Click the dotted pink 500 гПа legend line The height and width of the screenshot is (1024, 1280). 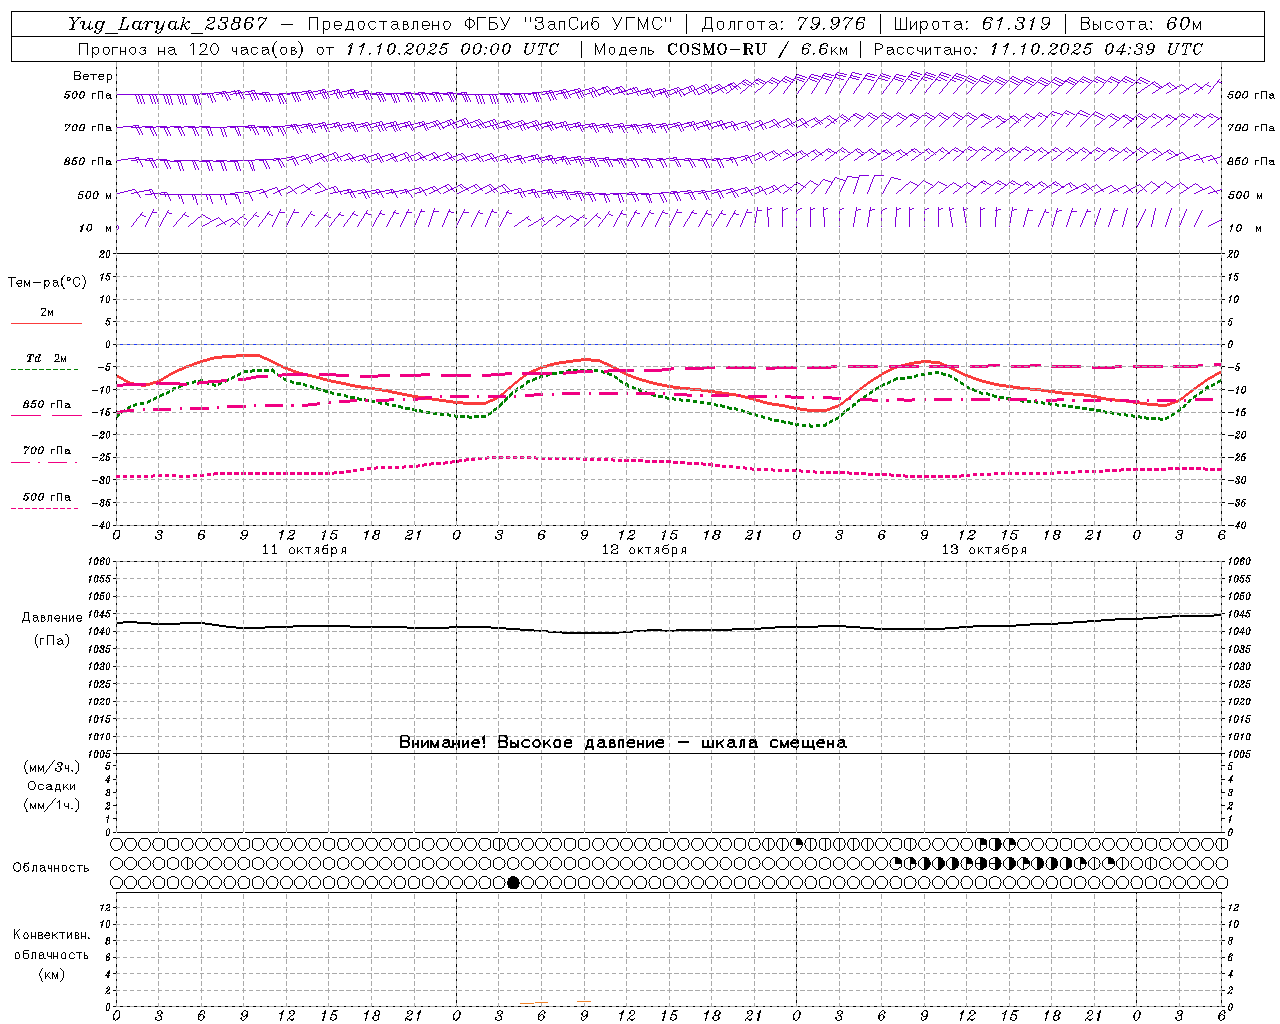tap(45, 509)
